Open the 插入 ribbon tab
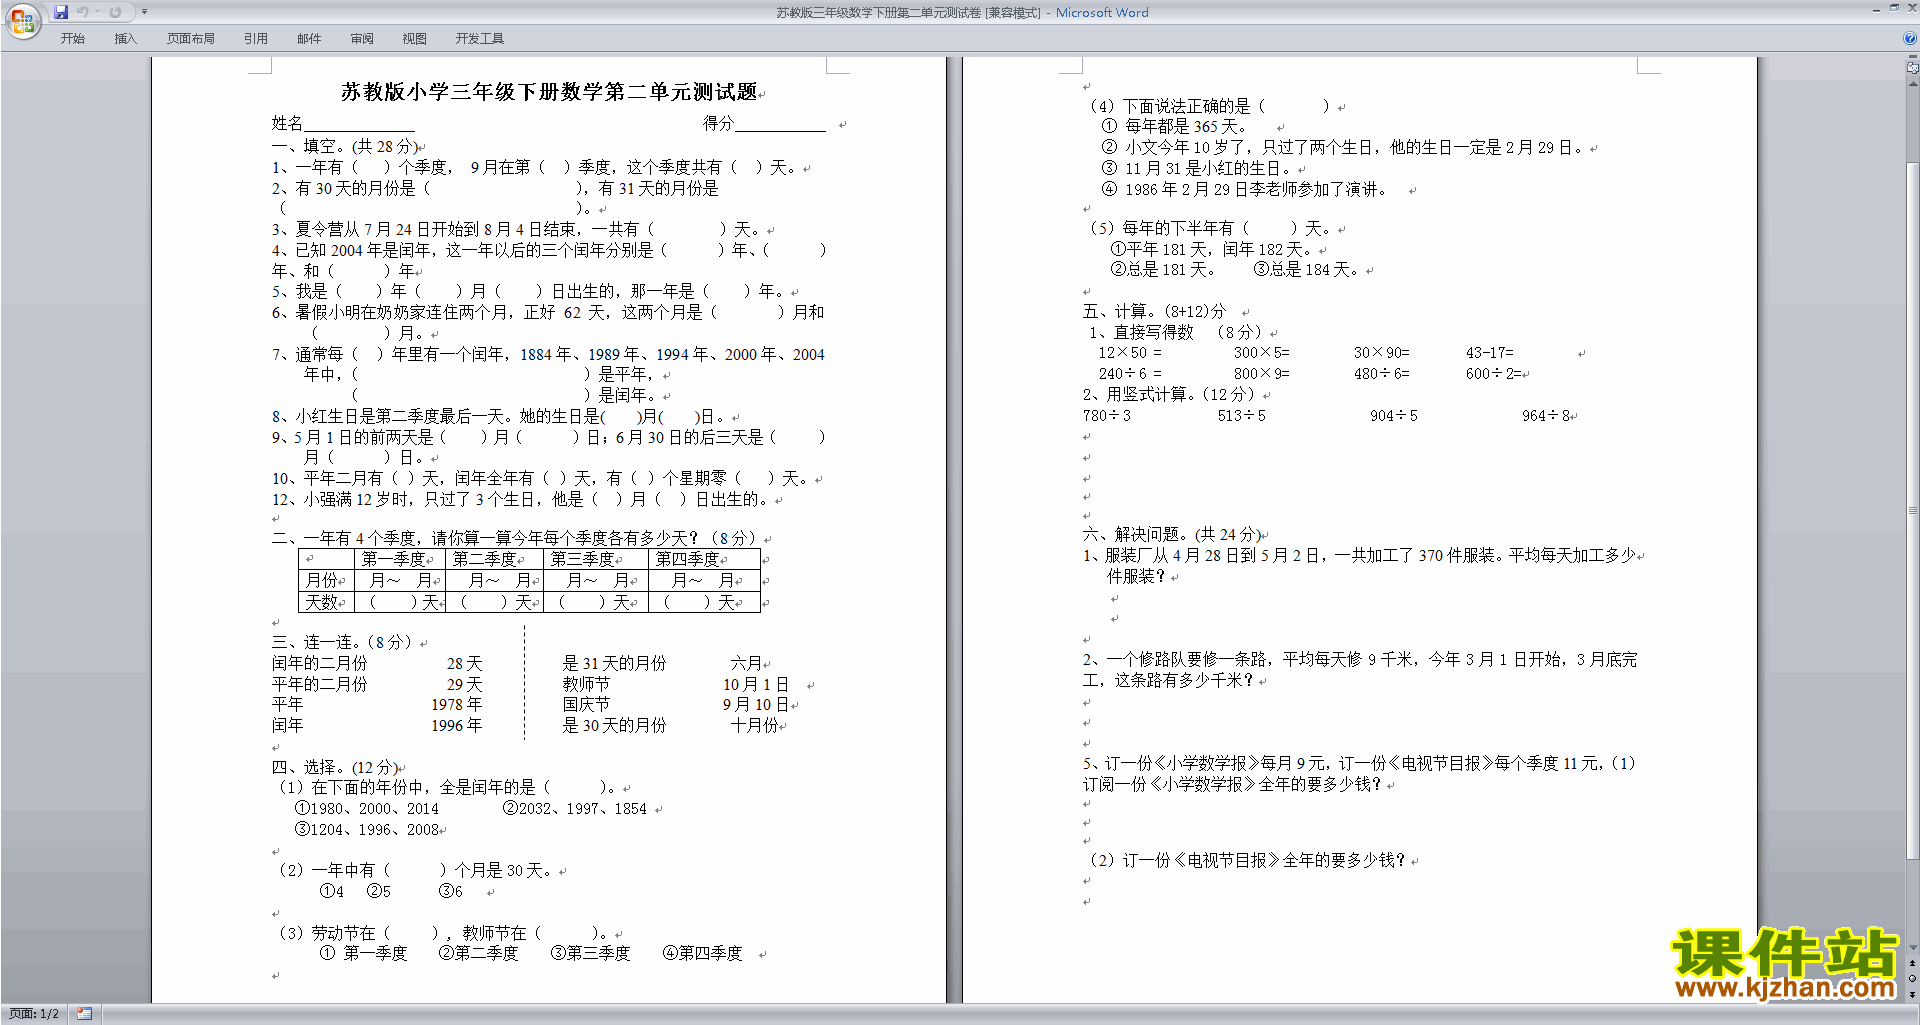 125,39
